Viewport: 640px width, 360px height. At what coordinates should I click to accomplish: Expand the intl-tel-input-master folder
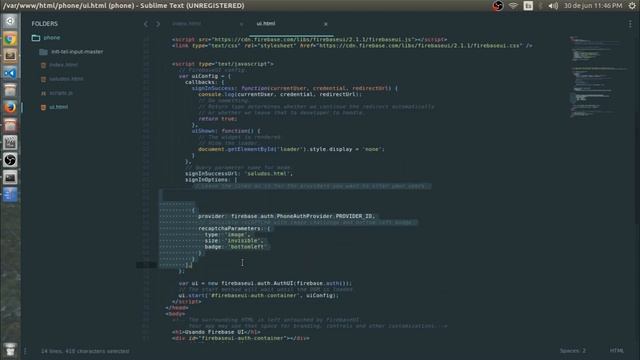click(77, 52)
